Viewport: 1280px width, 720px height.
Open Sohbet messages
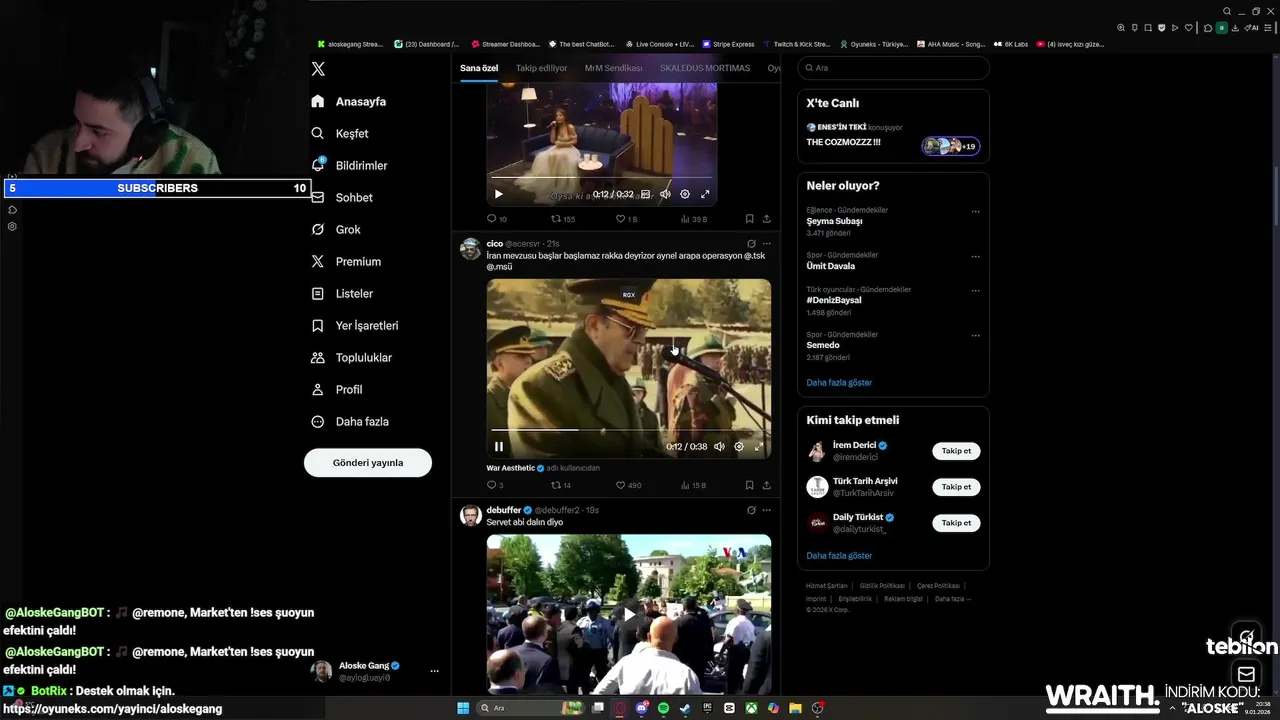click(x=342, y=197)
